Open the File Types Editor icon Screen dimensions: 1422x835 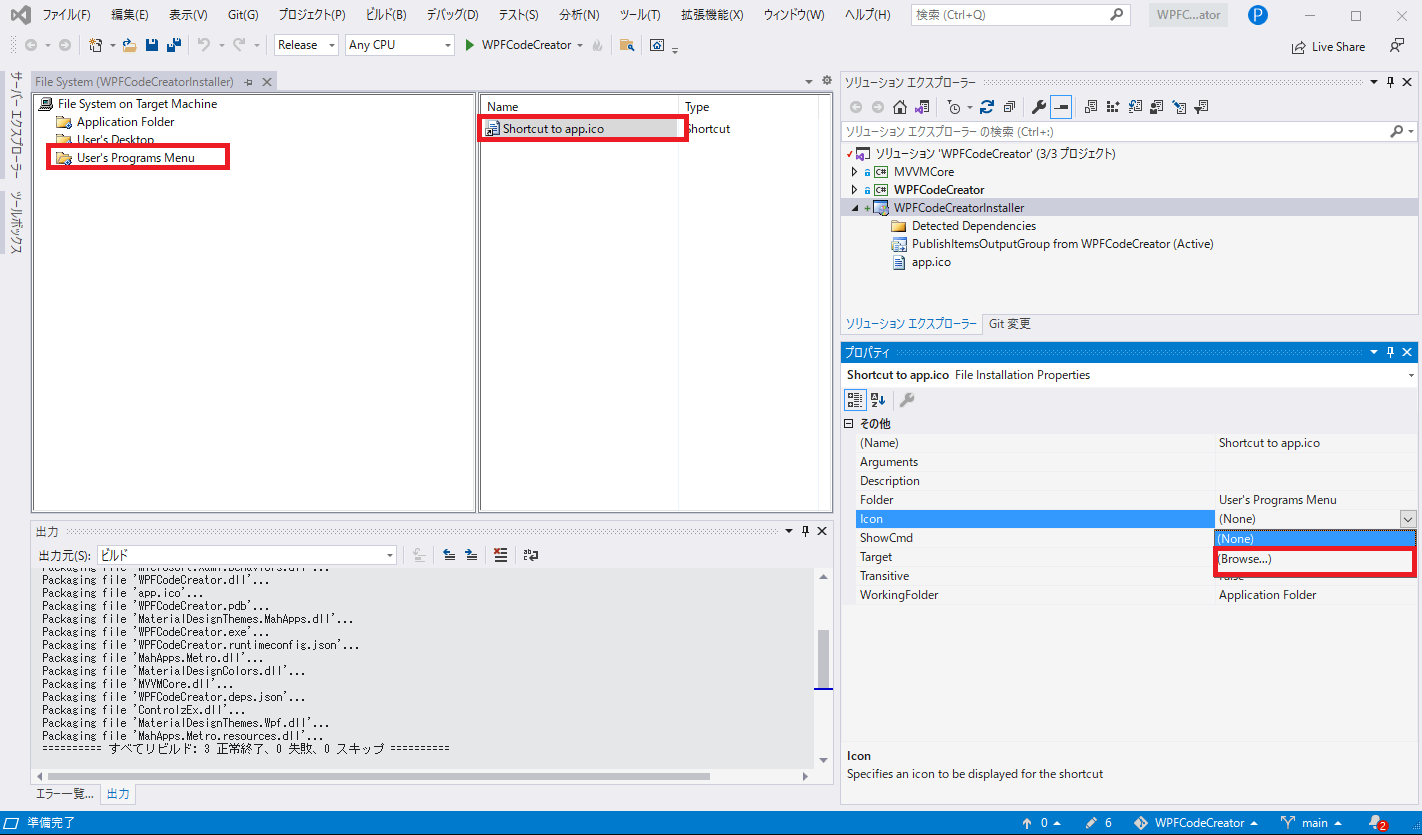1134,107
